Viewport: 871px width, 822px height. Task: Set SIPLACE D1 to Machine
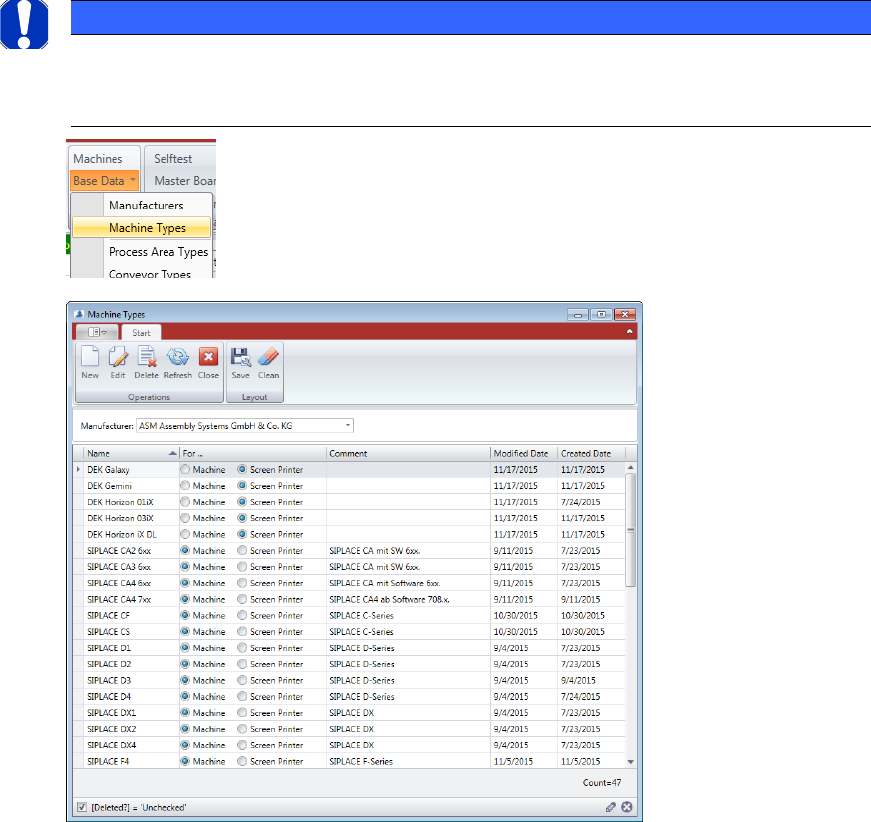[185, 648]
